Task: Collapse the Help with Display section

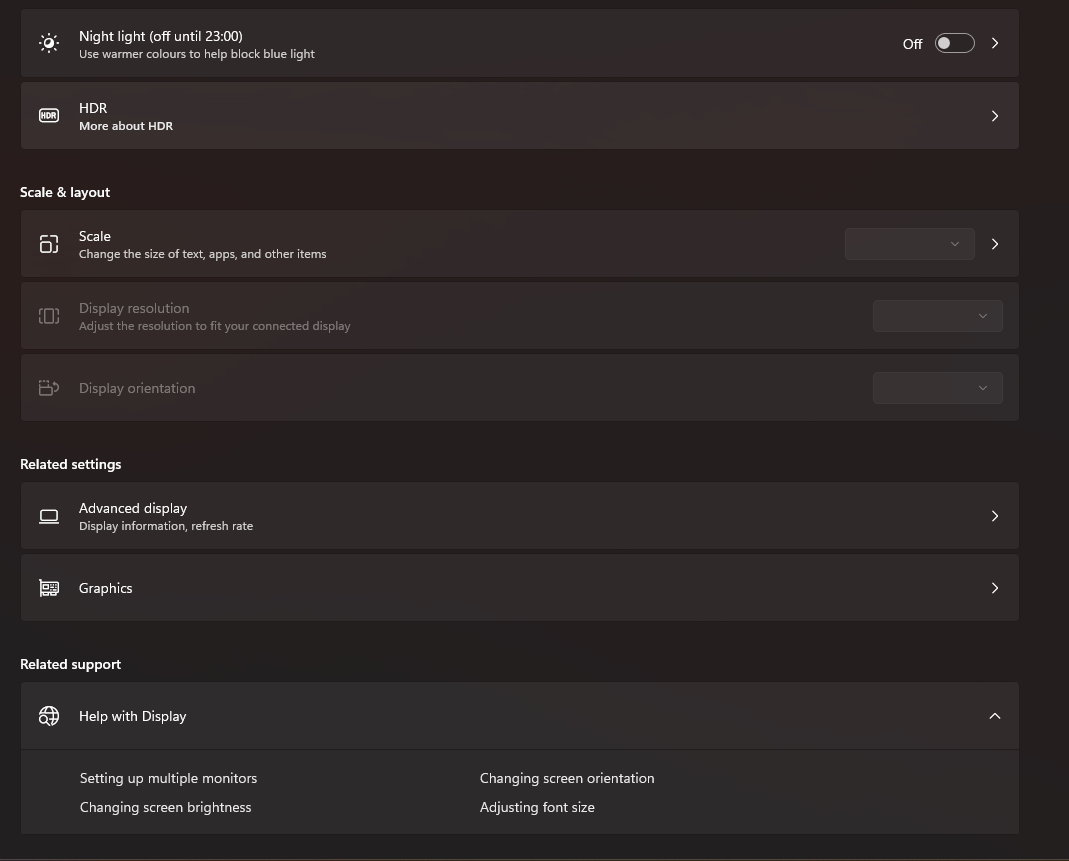Action: tap(995, 716)
